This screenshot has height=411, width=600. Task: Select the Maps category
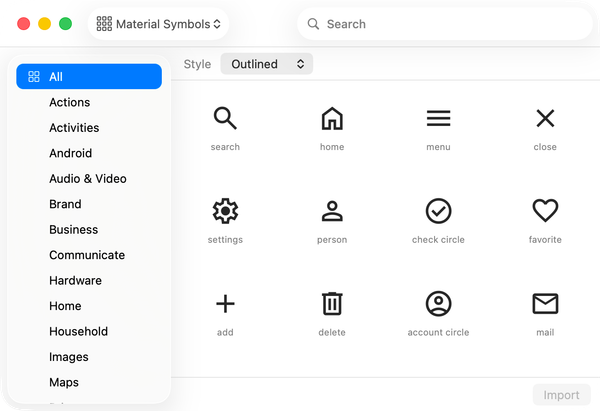(x=89, y=382)
